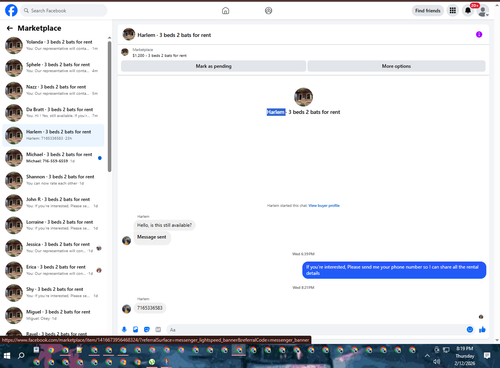The height and width of the screenshot is (368, 500).
Task: Open conversation with Shy
Action: coord(53,293)
